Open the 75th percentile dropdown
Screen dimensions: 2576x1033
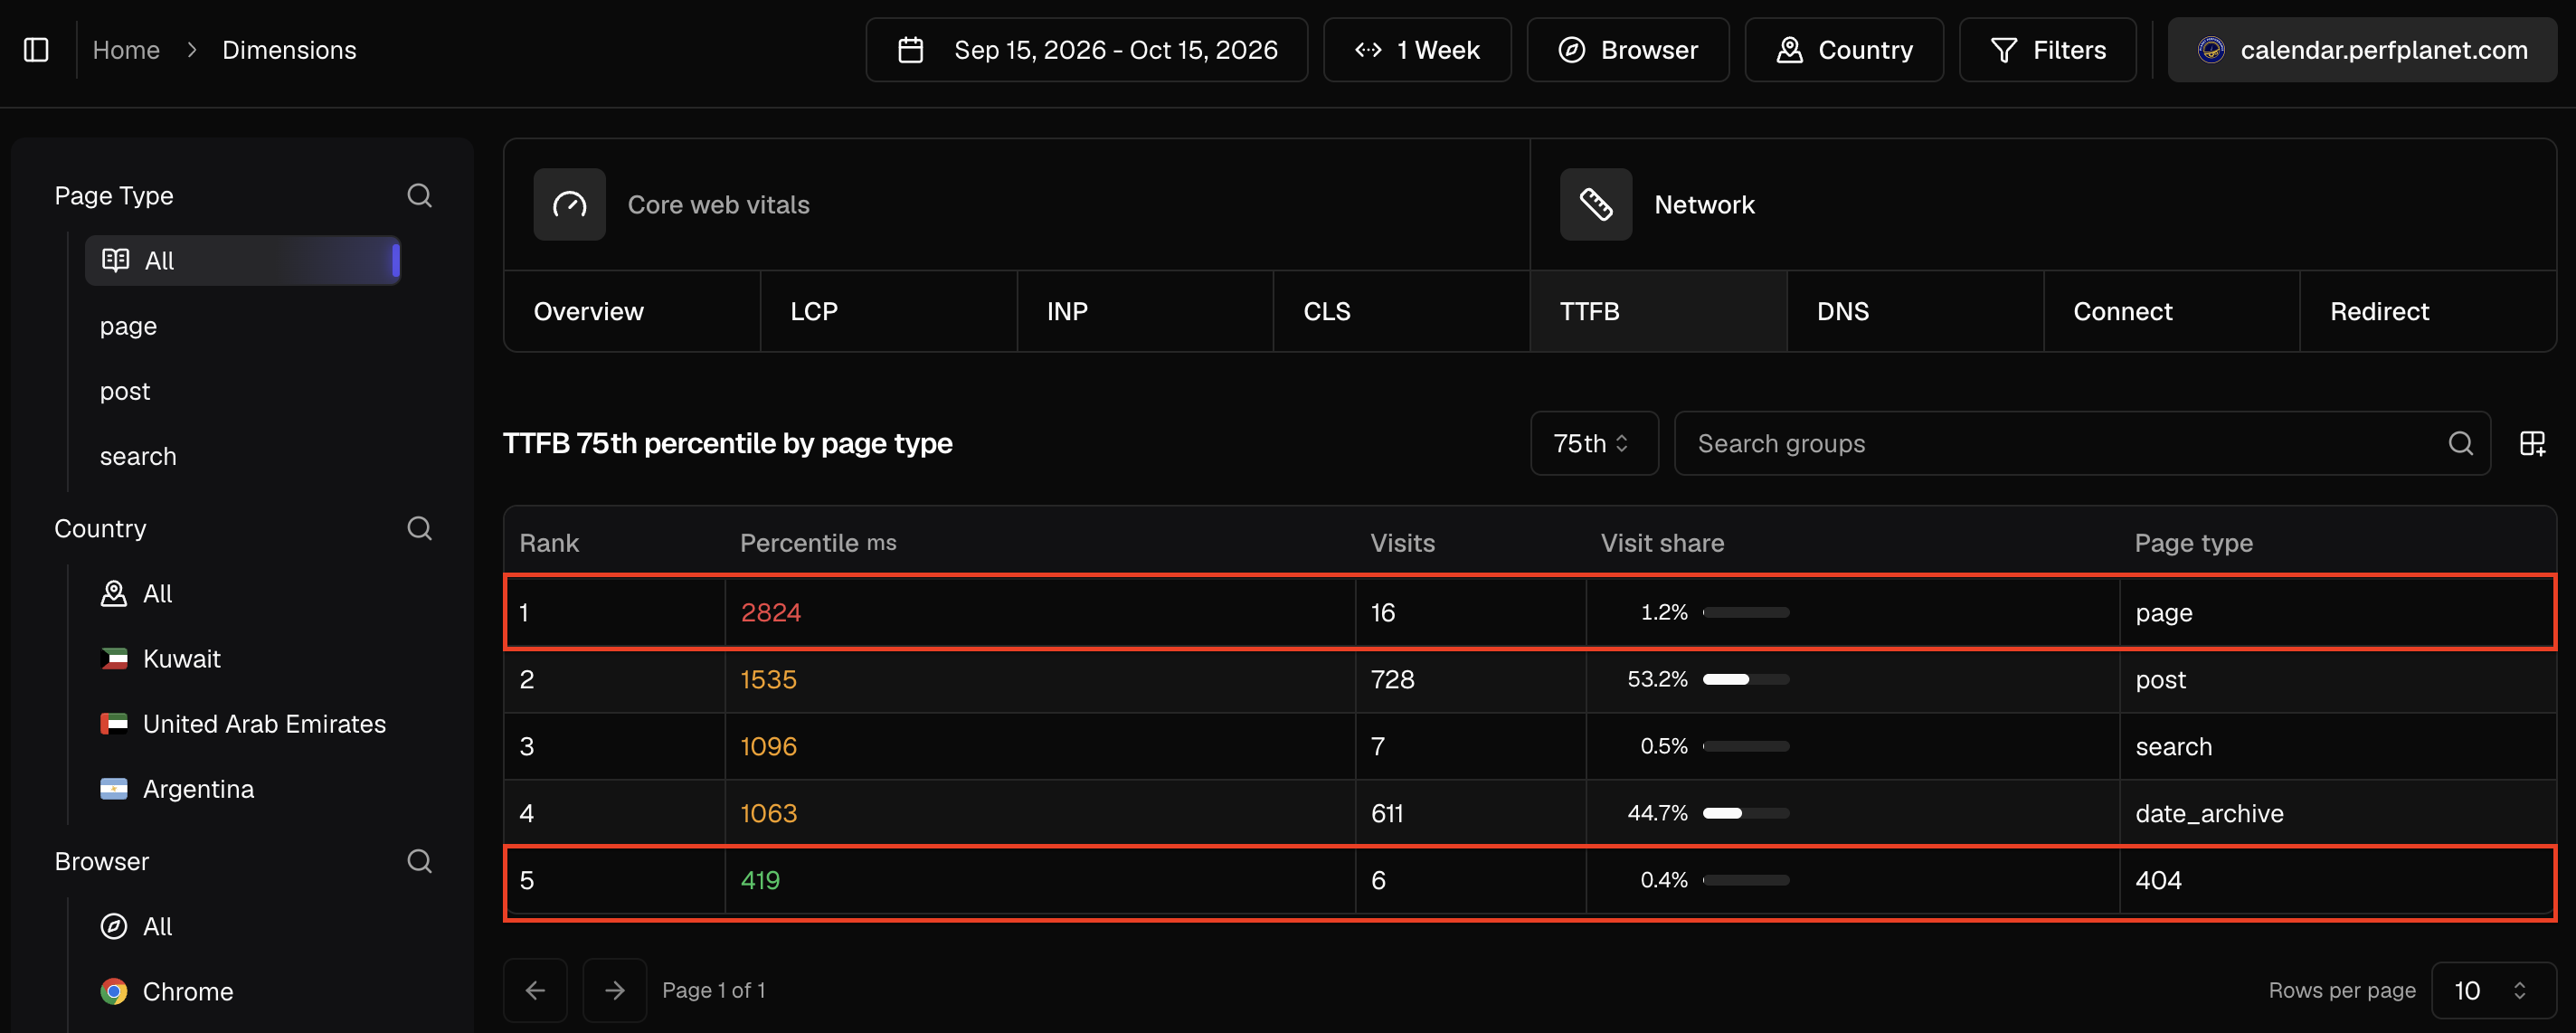(x=1594, y=443)
